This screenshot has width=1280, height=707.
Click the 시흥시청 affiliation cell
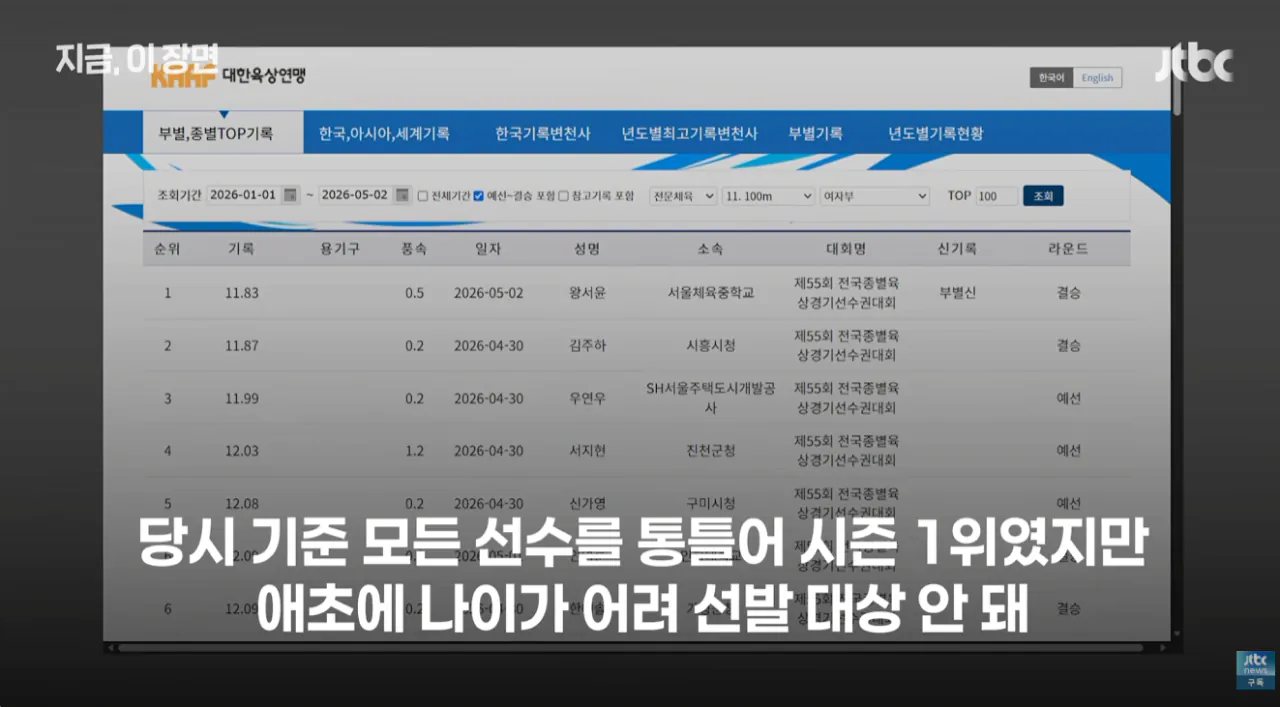pos(710,346)
